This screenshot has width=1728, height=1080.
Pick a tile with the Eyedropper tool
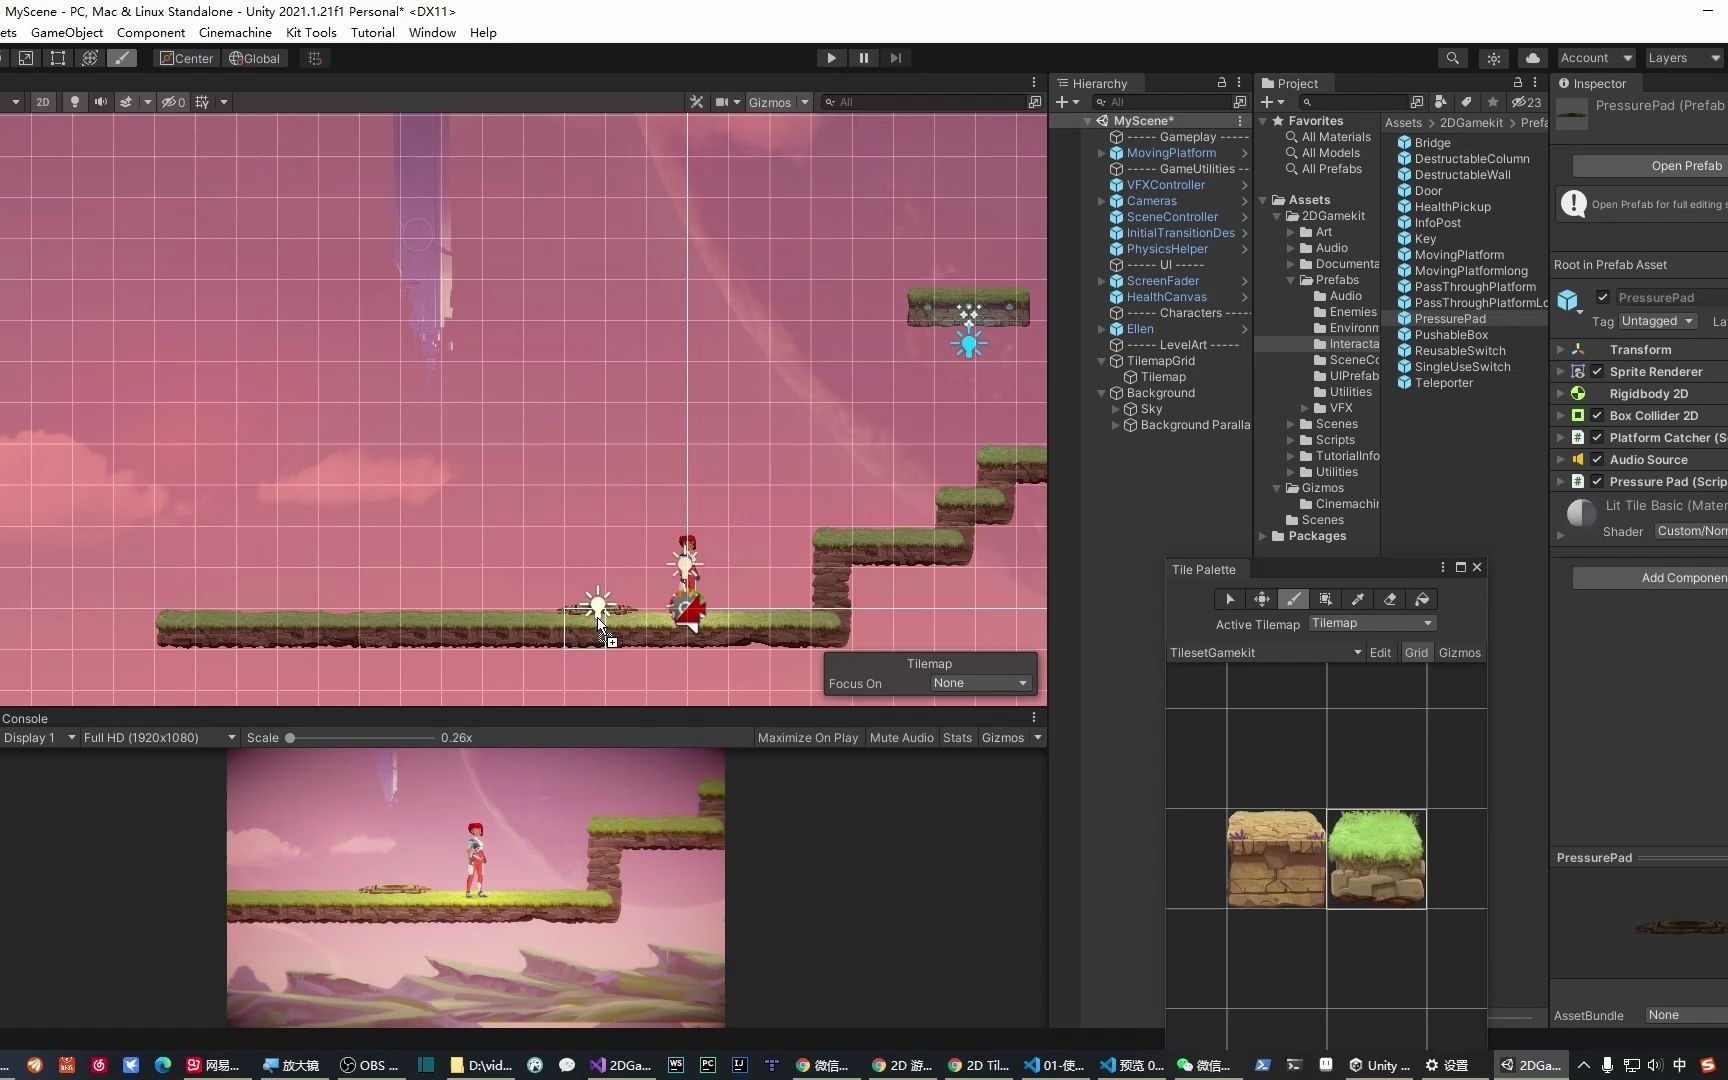pyautogui.click(x=1357, y=599)
